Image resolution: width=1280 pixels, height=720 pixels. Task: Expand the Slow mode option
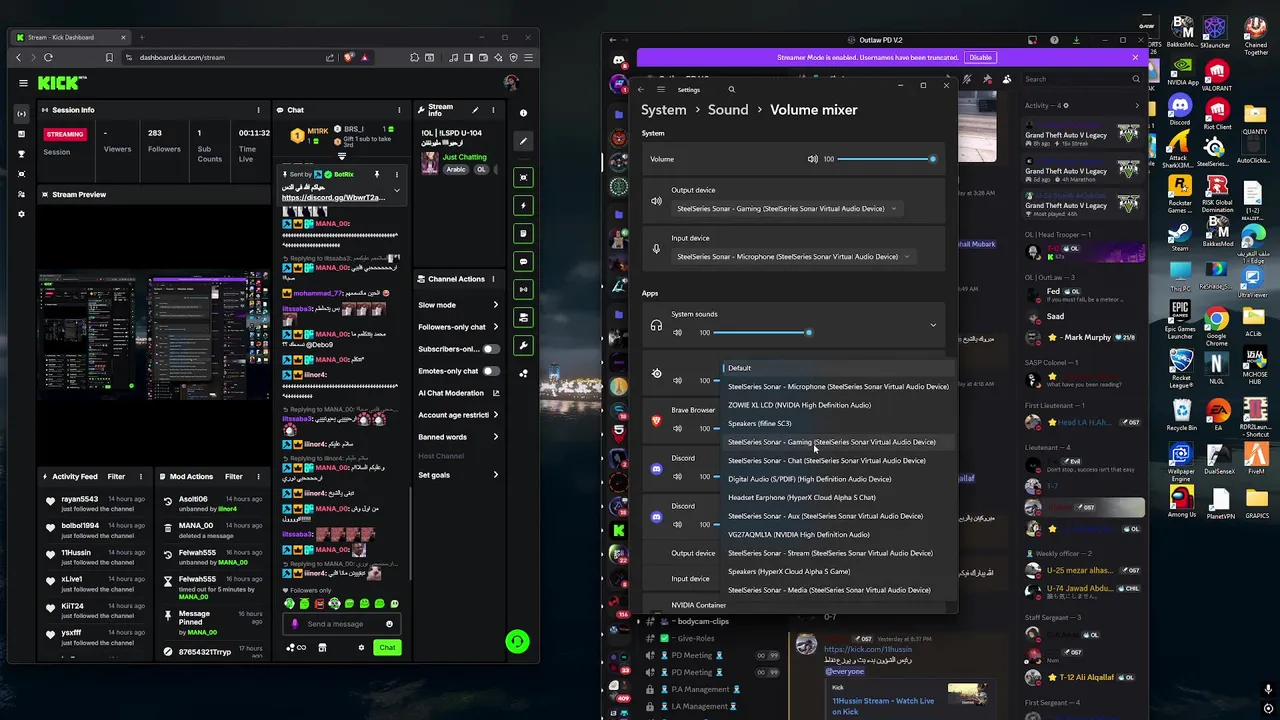pyautogui.click(x=458, y=305)
